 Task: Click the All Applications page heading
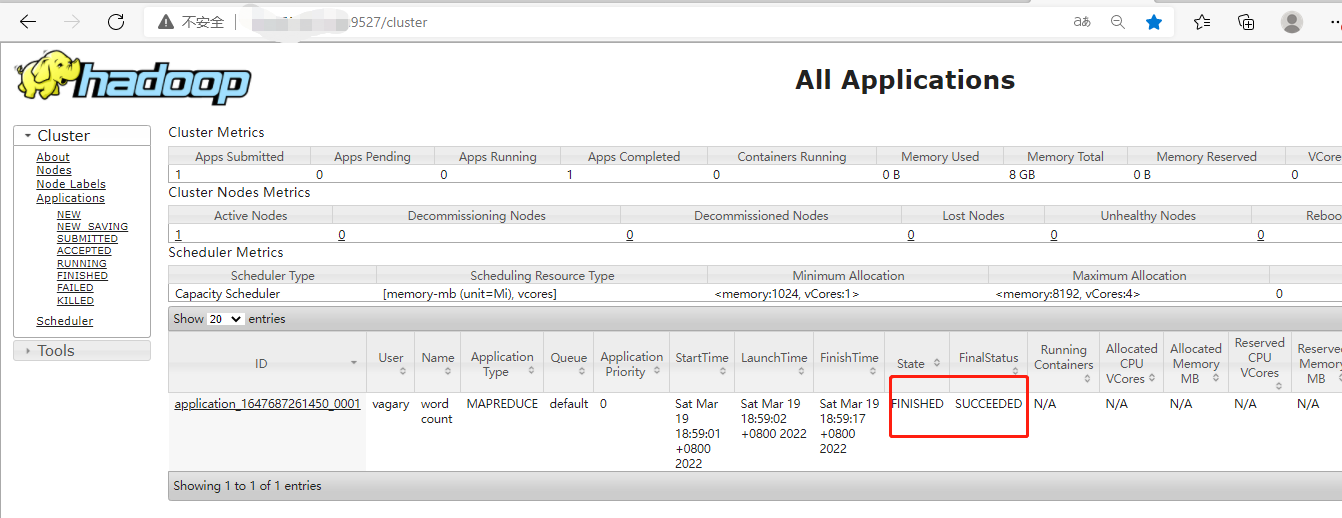tap(905, 80)
